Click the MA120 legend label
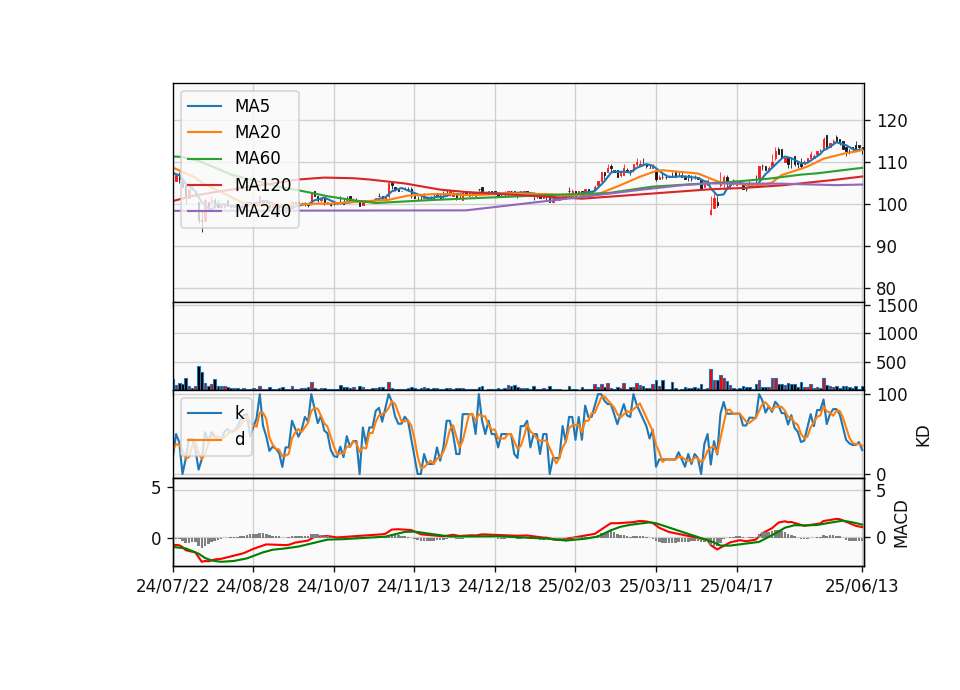Viewport: 960px width, 690px height. [263, 184]
